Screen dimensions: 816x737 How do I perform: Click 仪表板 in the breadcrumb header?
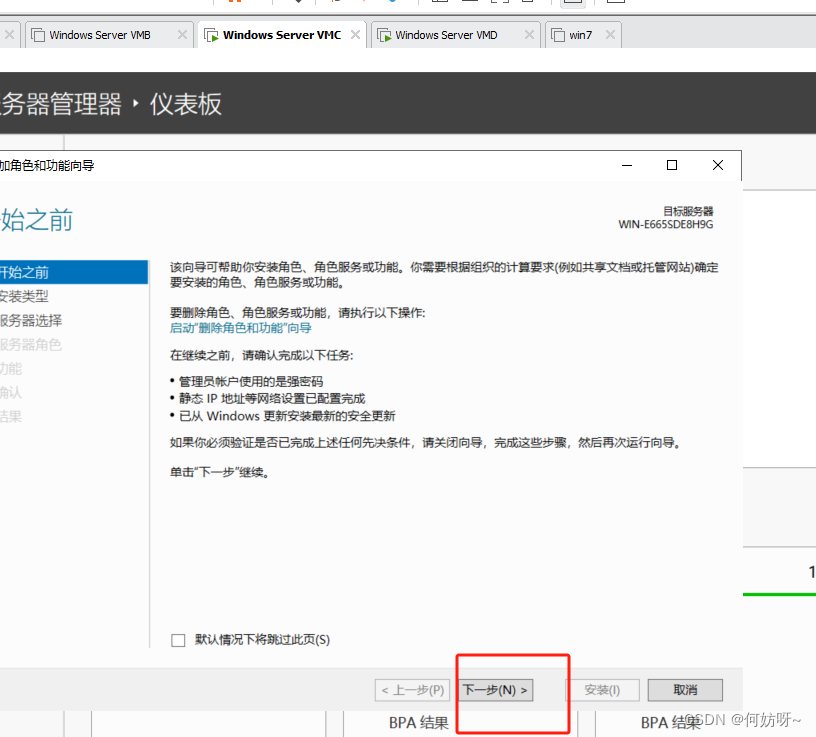click(186, 104)
